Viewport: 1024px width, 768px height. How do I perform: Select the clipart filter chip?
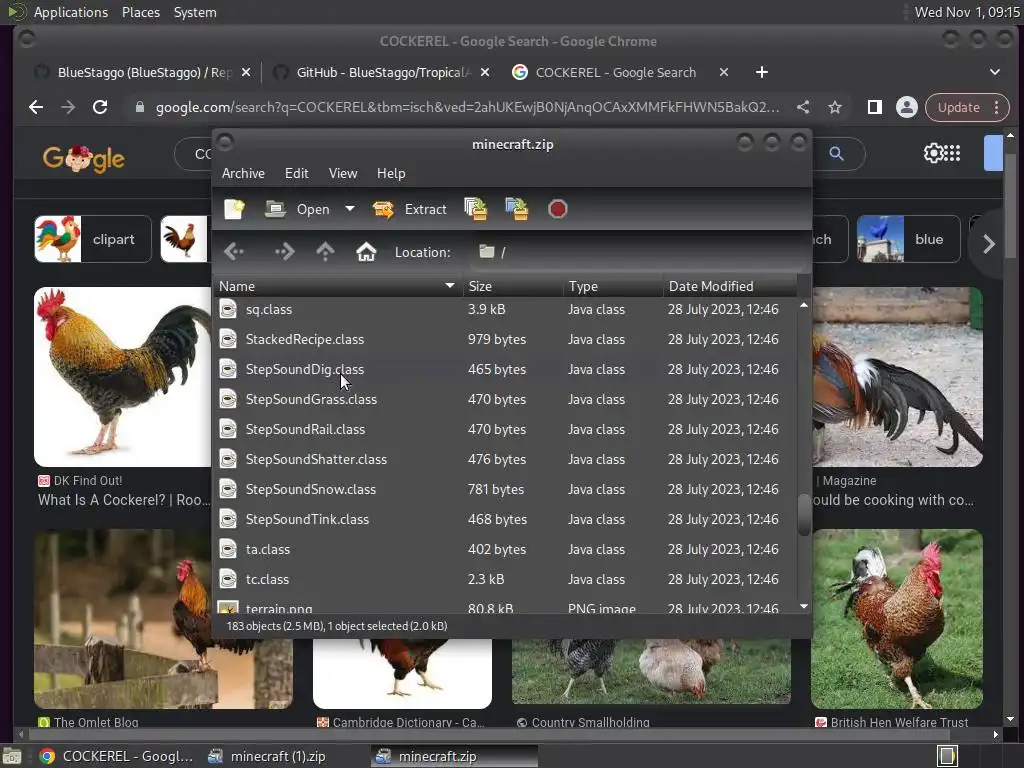point(93,239)
